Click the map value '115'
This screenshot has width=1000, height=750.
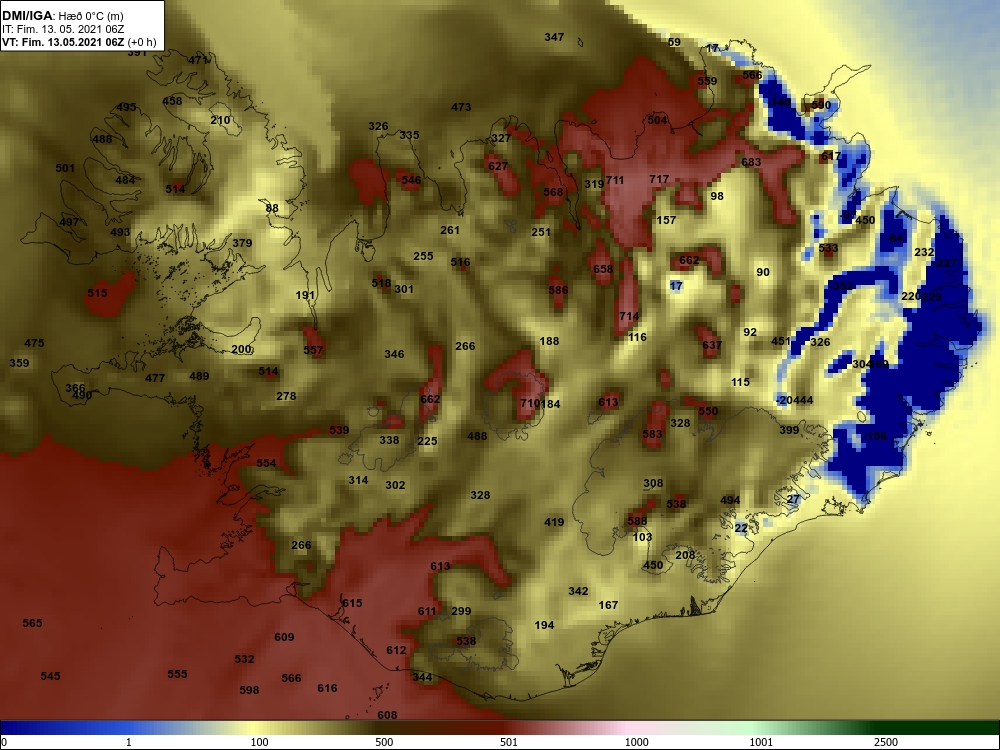(x=740, y=382)
